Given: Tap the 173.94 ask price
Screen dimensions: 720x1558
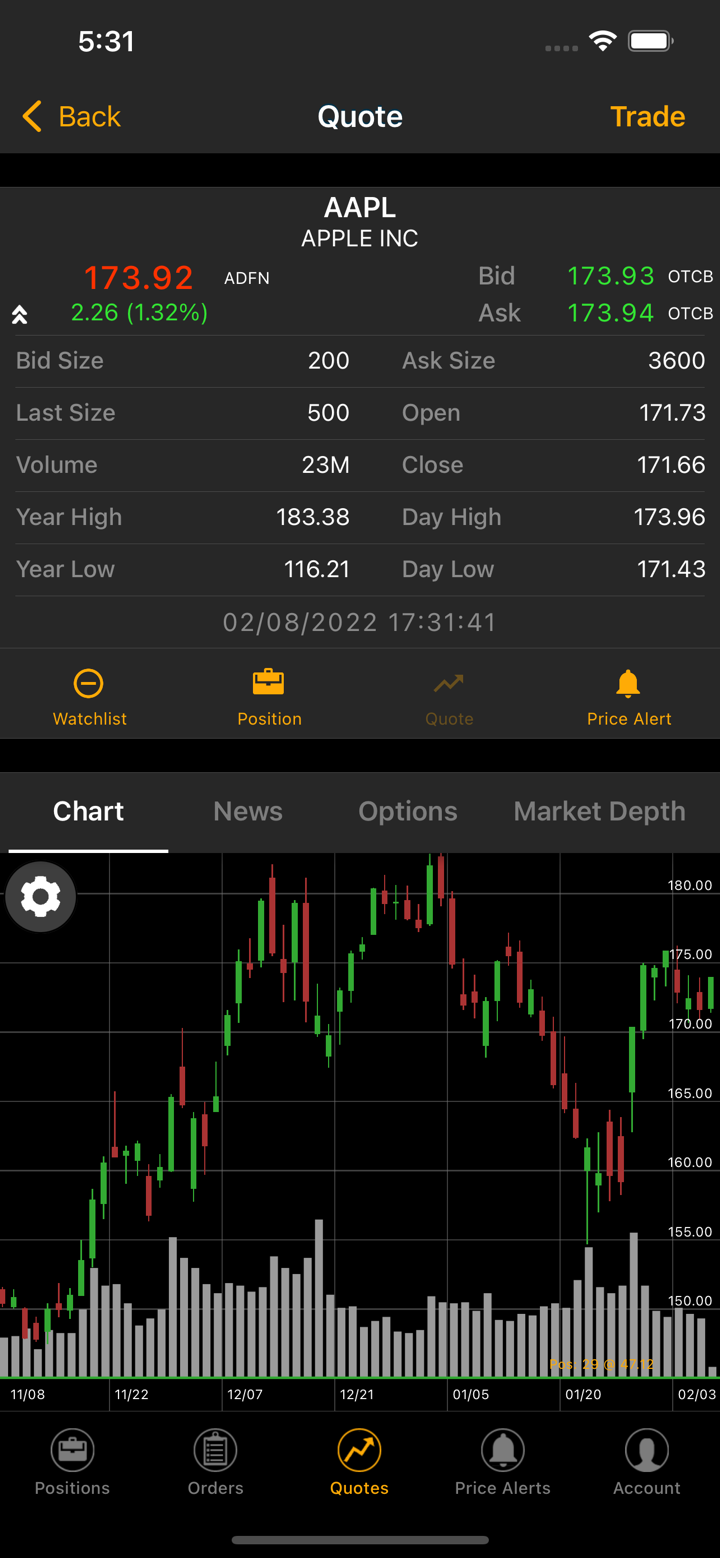Looking at the screenshot, I should (610, 313).
